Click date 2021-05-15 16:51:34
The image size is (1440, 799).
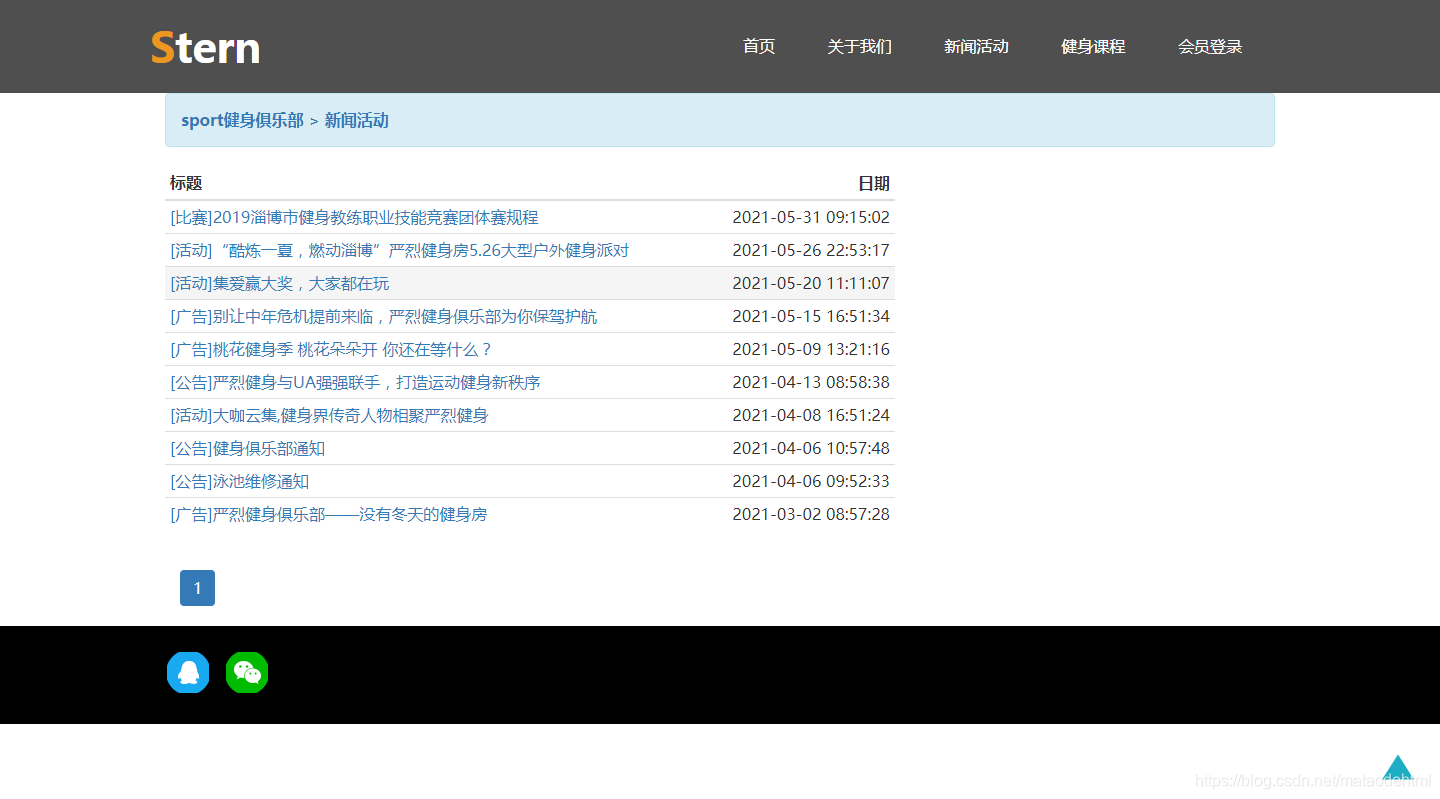[811, 316]
